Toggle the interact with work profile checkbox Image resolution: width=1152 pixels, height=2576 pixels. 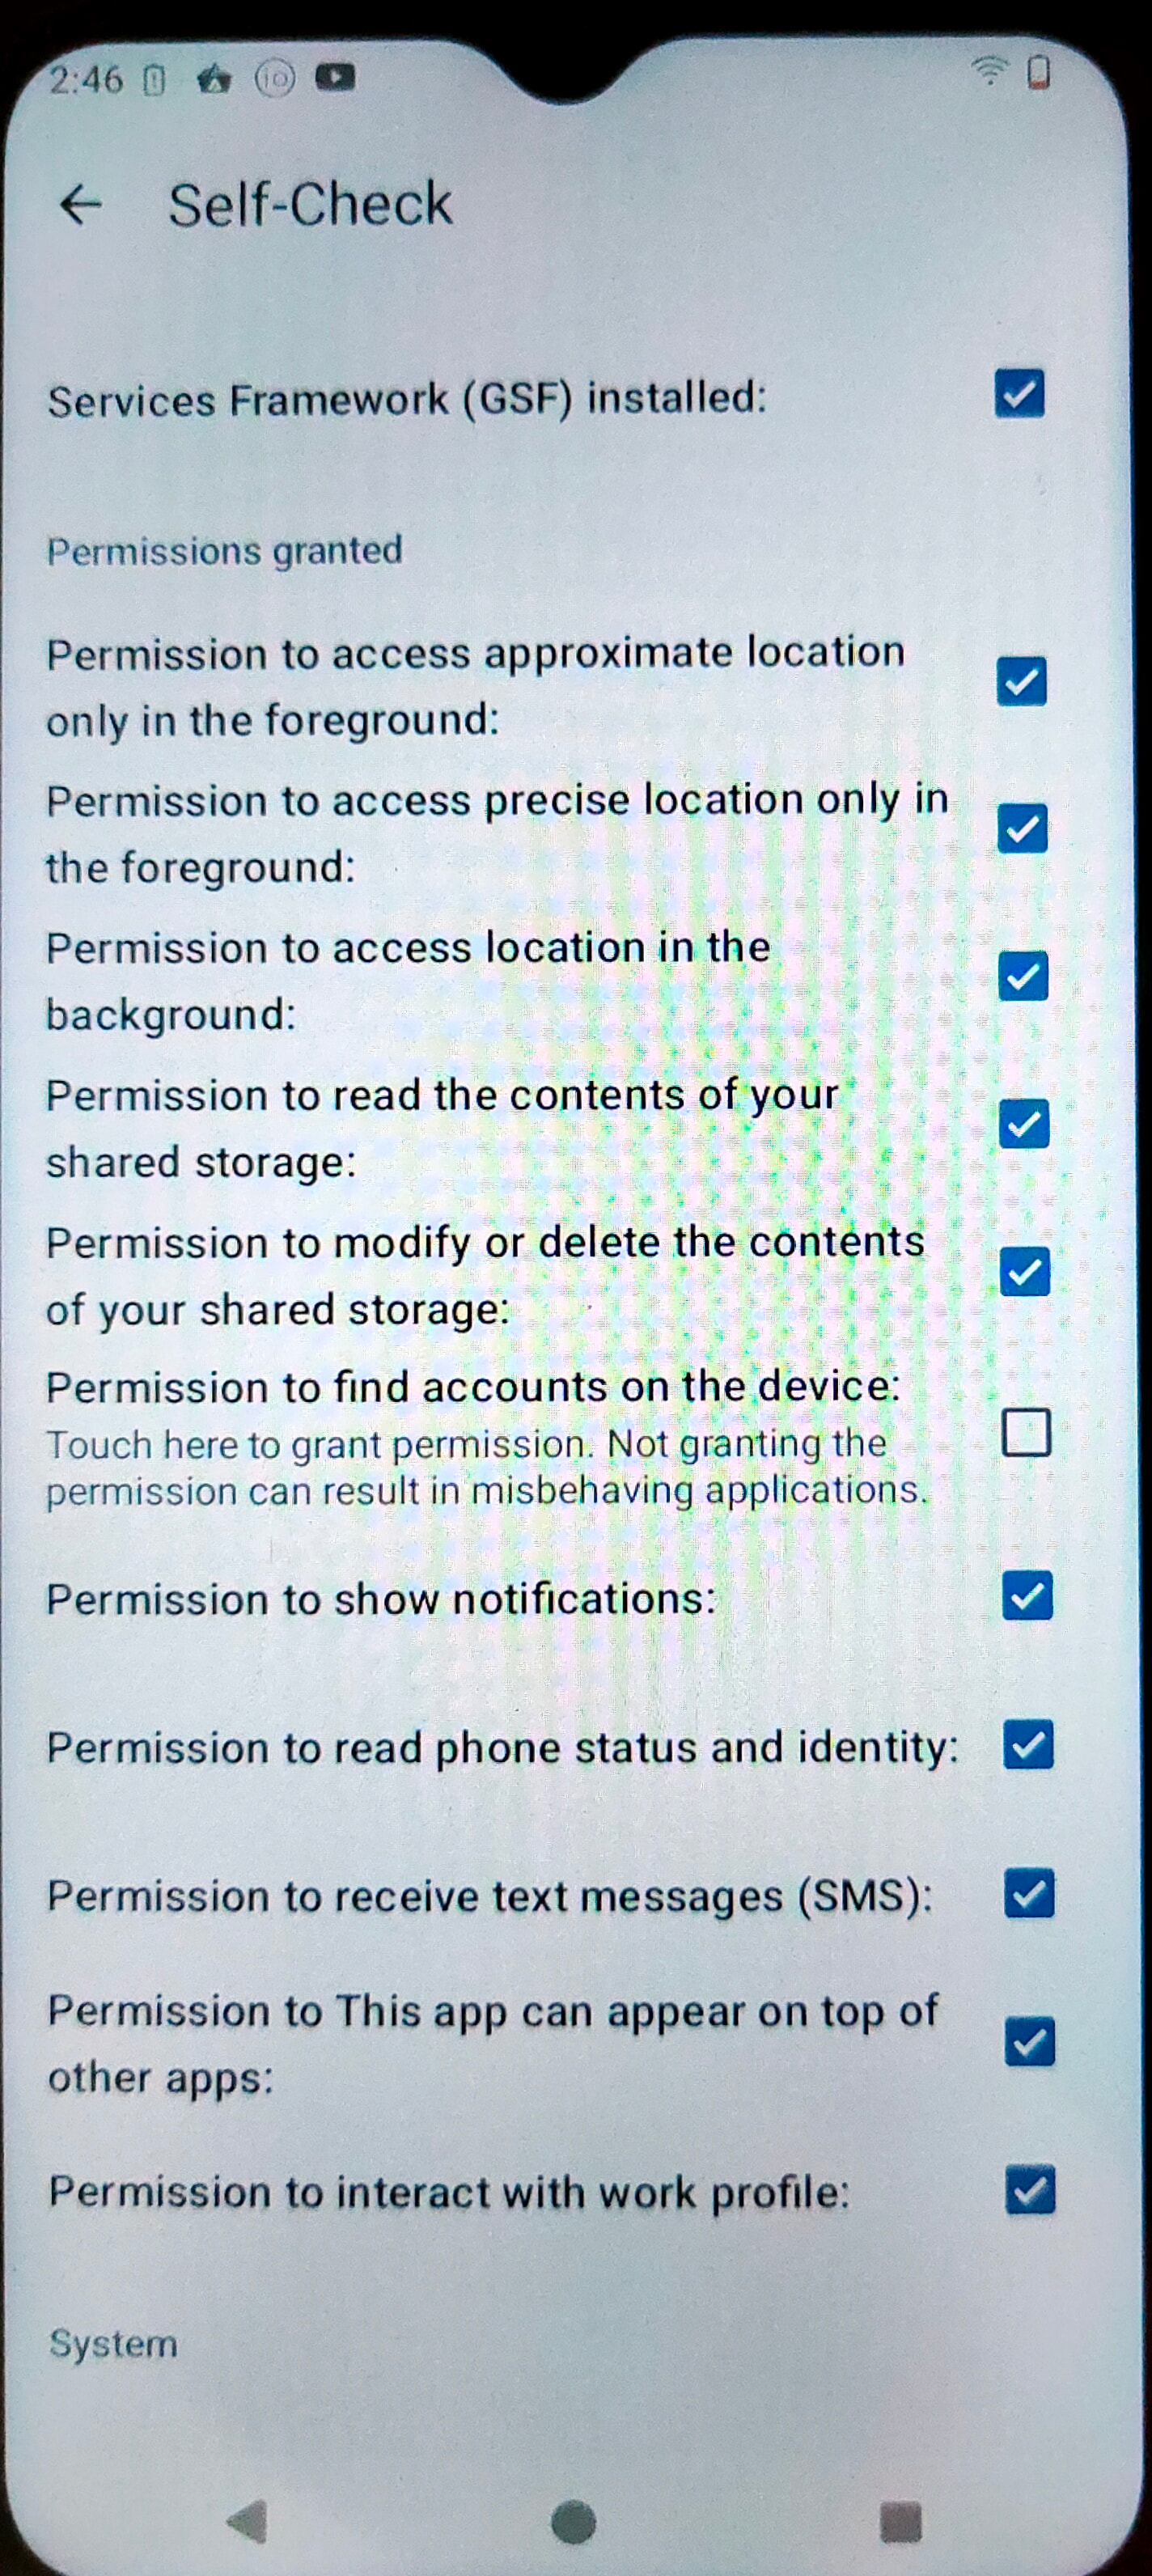click(1030, 2190)
